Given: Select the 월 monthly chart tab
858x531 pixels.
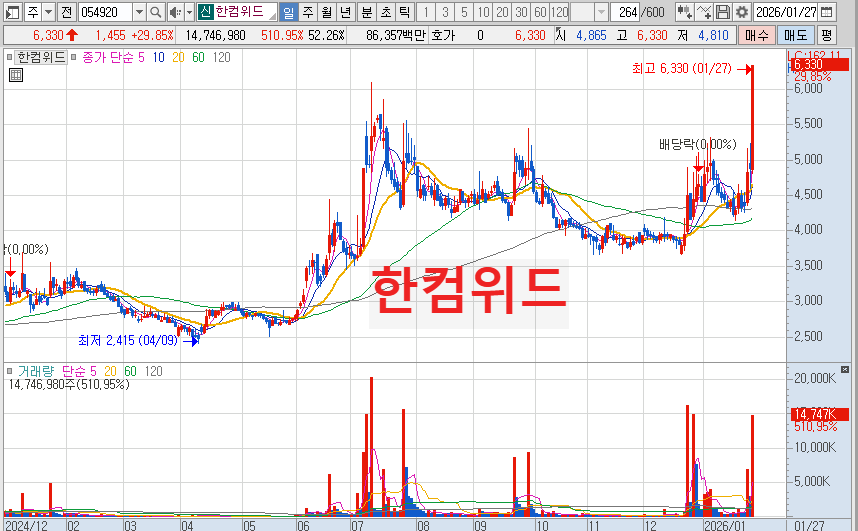Looking at the screenshot, I should [x=327, y=11].
